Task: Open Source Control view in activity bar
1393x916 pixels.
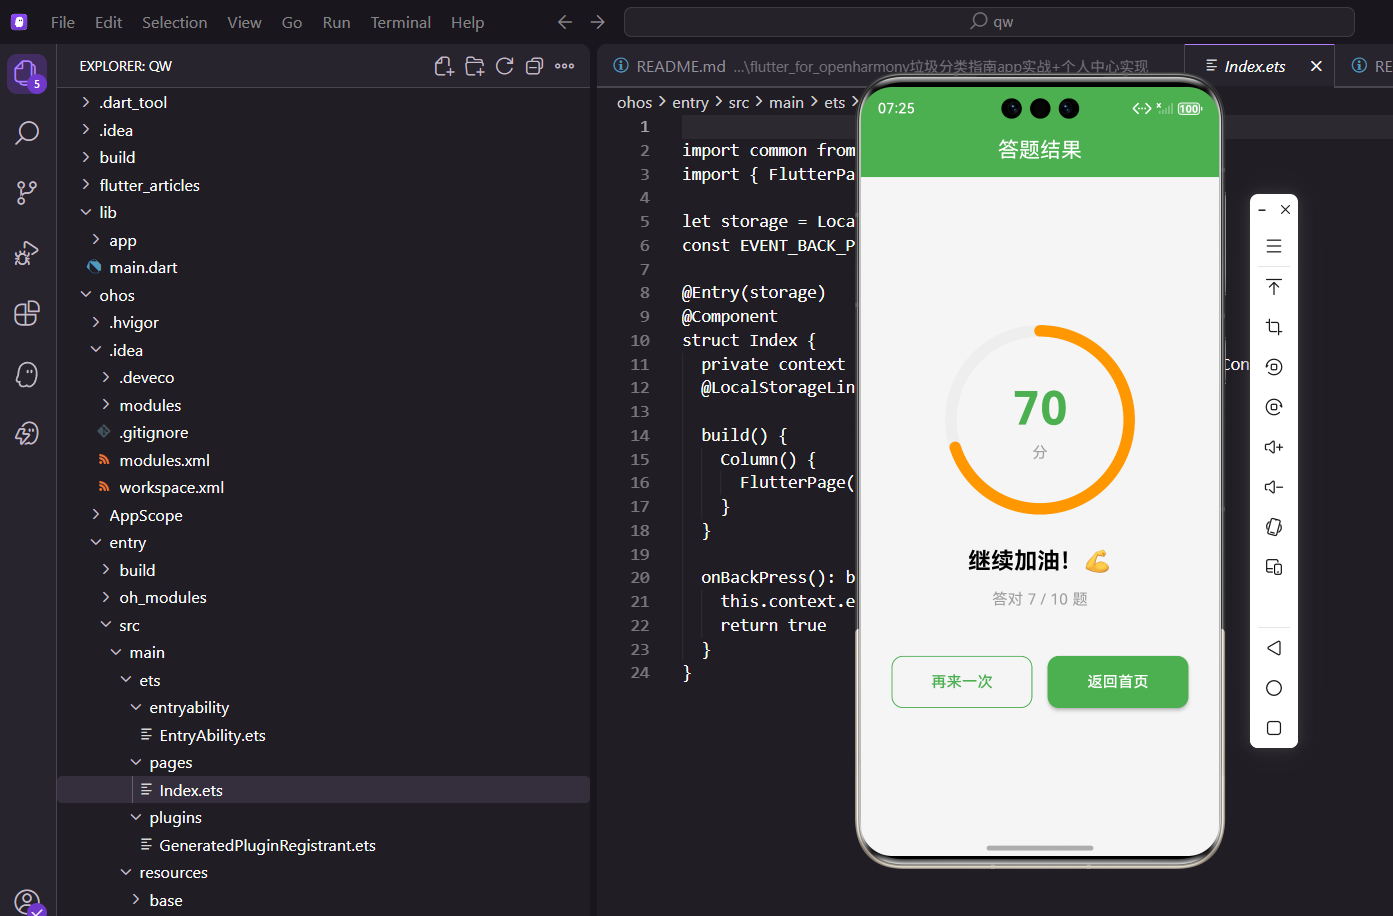Action: click(x=27, y=193)
